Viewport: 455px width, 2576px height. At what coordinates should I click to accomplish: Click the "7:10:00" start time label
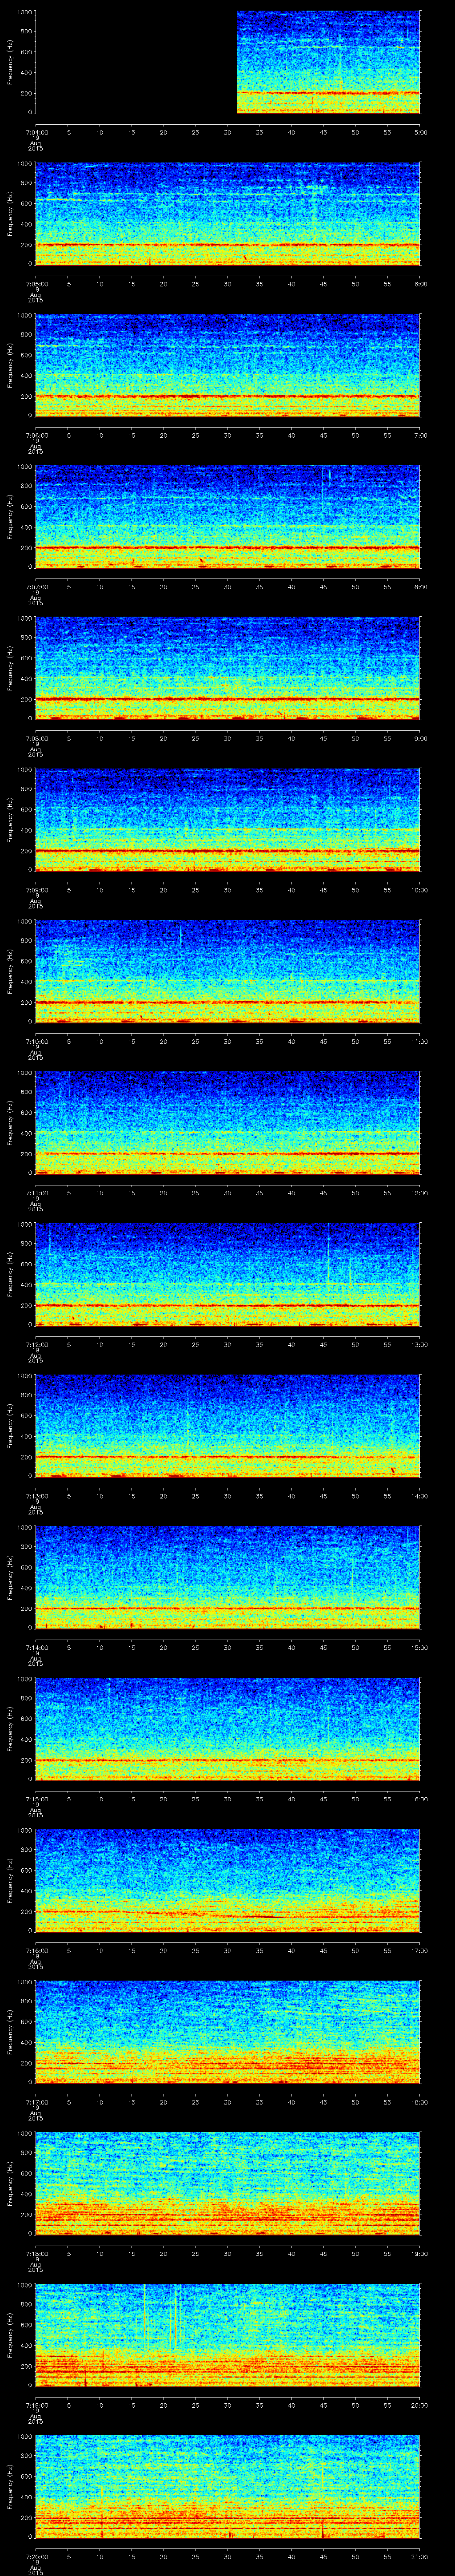pyautogui.click(x=36, y=1041)
